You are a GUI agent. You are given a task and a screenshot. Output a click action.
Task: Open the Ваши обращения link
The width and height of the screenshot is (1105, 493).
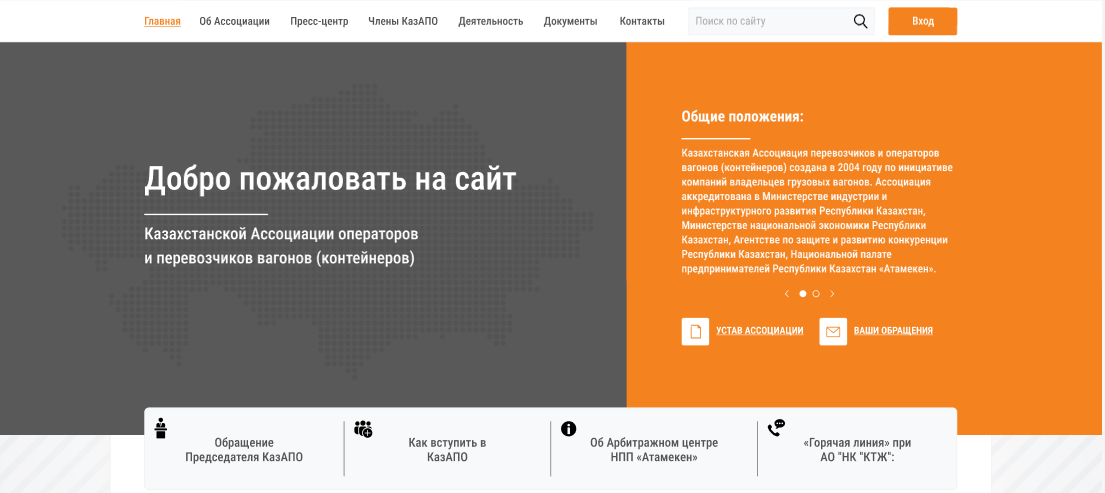[894, 330]
